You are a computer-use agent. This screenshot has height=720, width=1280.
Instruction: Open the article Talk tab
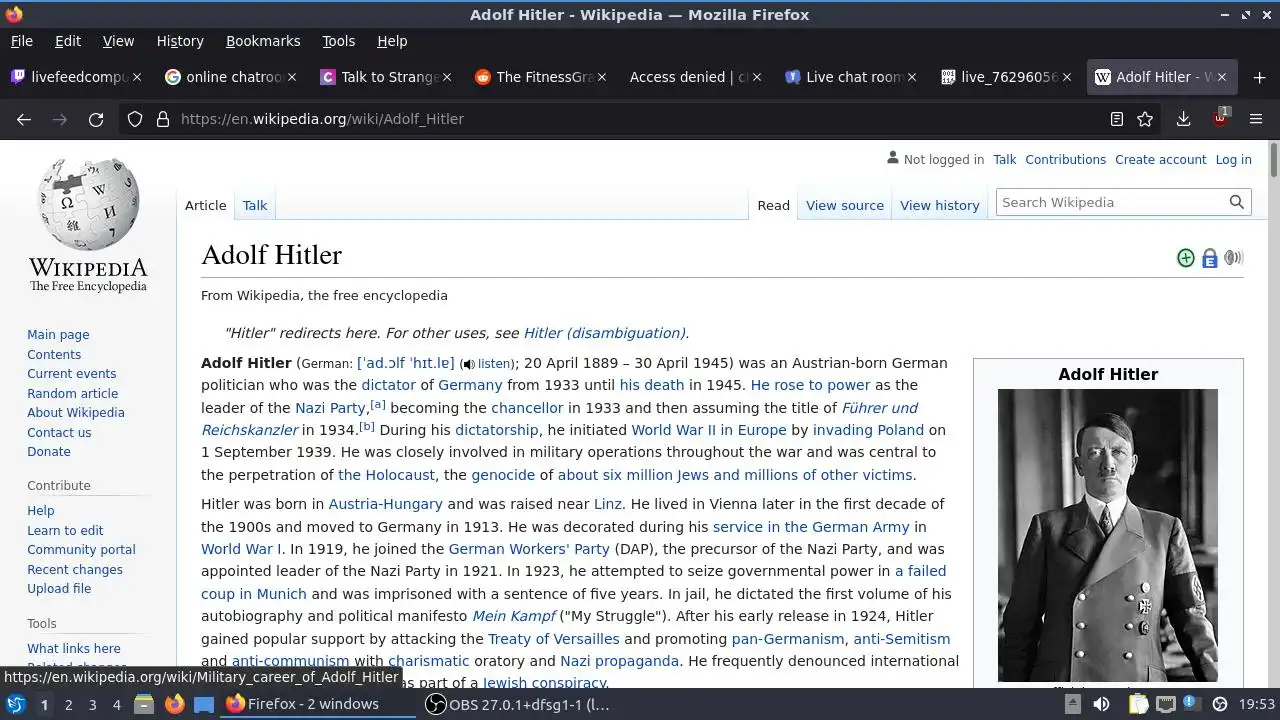(255, 205)
